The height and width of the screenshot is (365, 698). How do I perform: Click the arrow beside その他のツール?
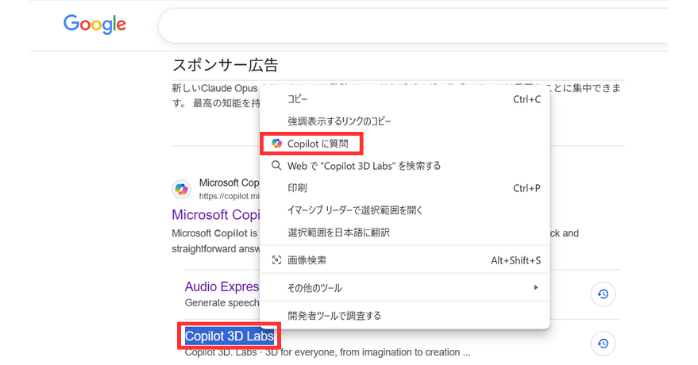(x=536, y=288)
